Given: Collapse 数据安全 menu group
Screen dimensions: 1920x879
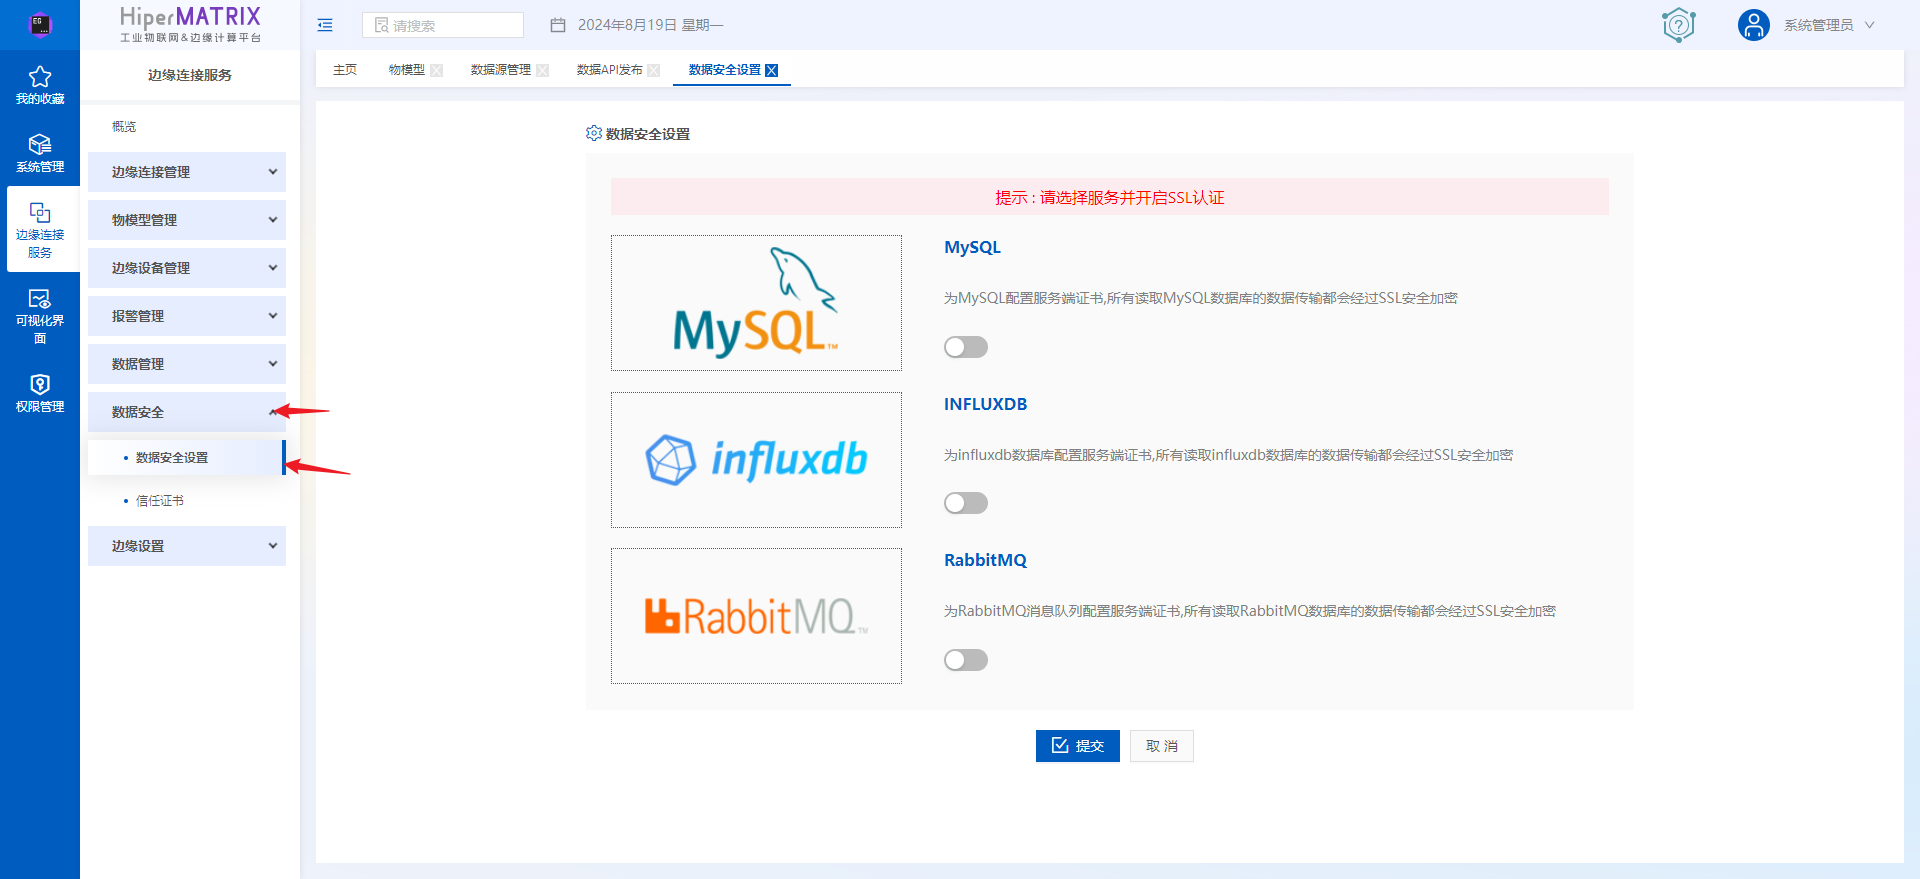Looking at the screenshot, I should (x=187, y=412).
